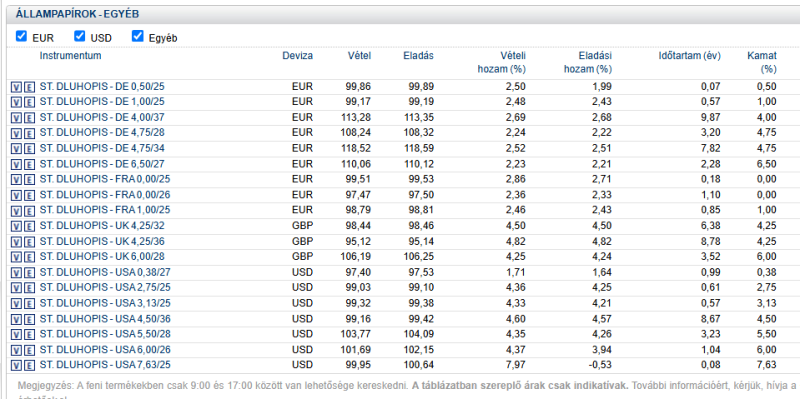Open ST. DLUHOPIS - FRA 0,00/25 instrument
The height and width of the screenshot is (399, 800).
click(105, 180)
